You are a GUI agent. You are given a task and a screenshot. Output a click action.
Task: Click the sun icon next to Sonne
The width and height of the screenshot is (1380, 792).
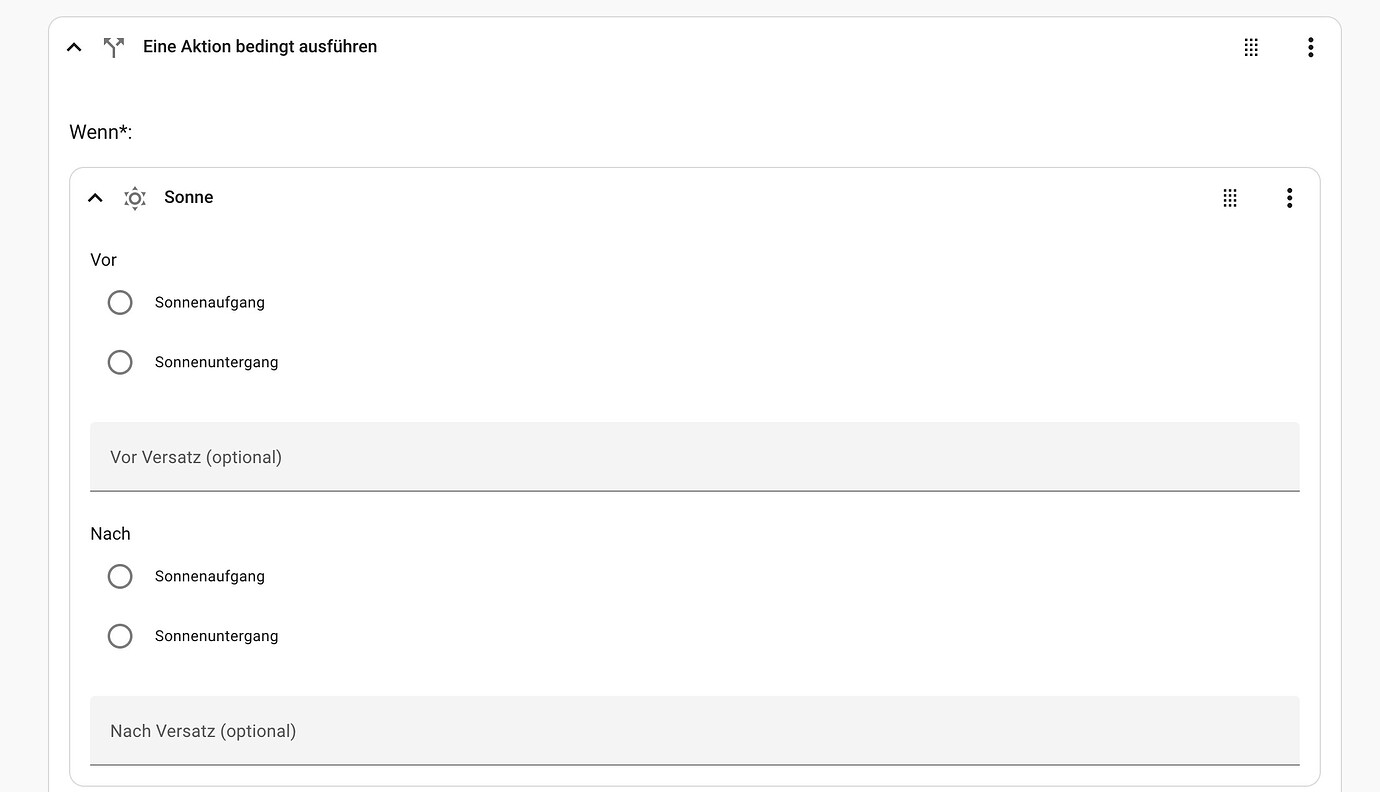tap(135, 198)
